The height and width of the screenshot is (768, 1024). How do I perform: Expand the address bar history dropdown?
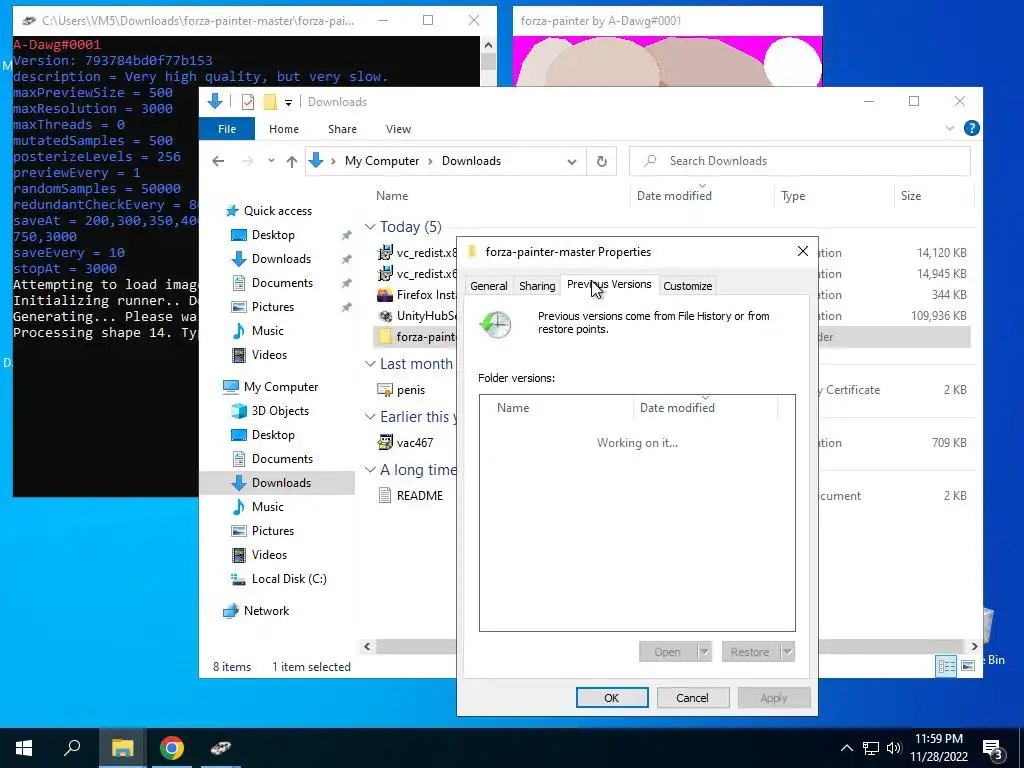571,161
